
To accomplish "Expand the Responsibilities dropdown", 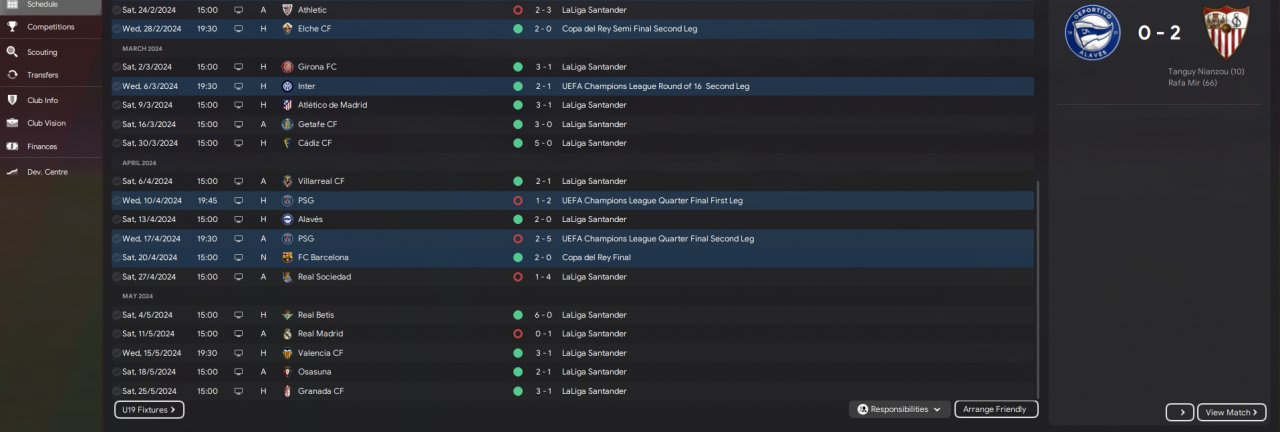I will pyautogui.click(x=899, y=409).
